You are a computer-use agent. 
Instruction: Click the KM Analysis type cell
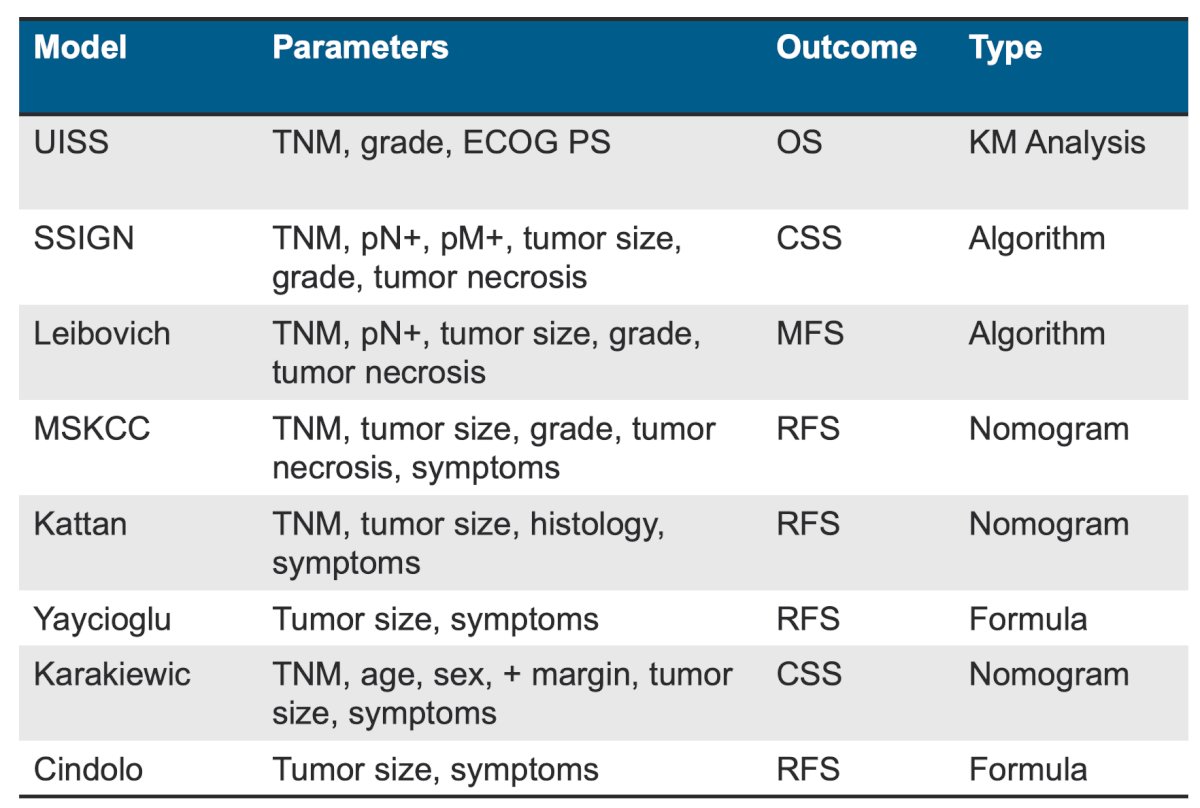tap(1057, 142)
